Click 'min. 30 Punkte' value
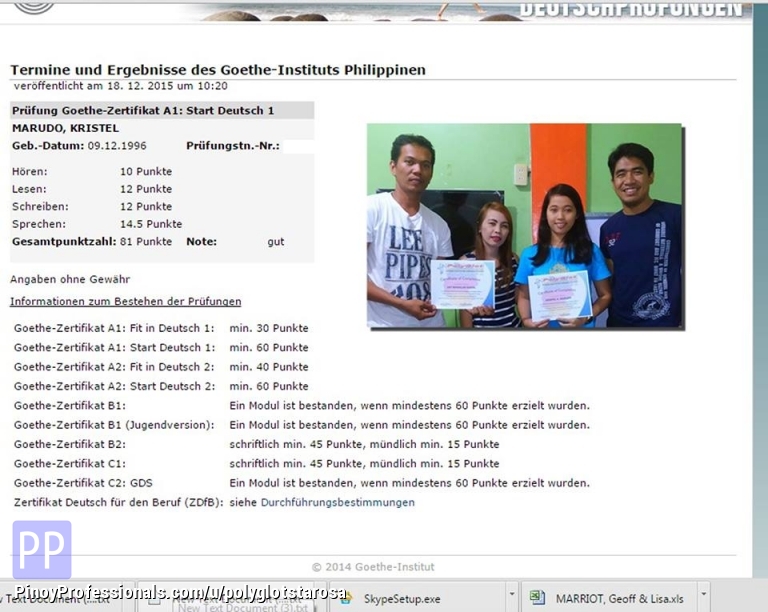The height and width of the screenshot is (612, 768). click(269, 328)
